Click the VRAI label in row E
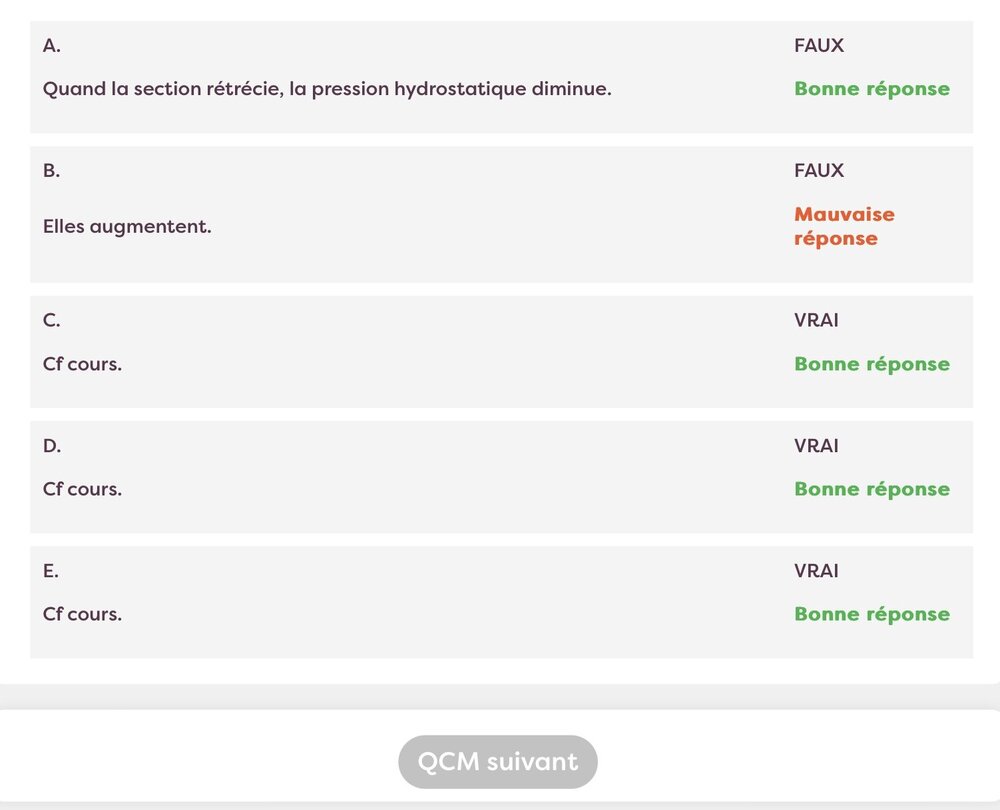This screenshot has height=810, width=1000. coord(816,571)
